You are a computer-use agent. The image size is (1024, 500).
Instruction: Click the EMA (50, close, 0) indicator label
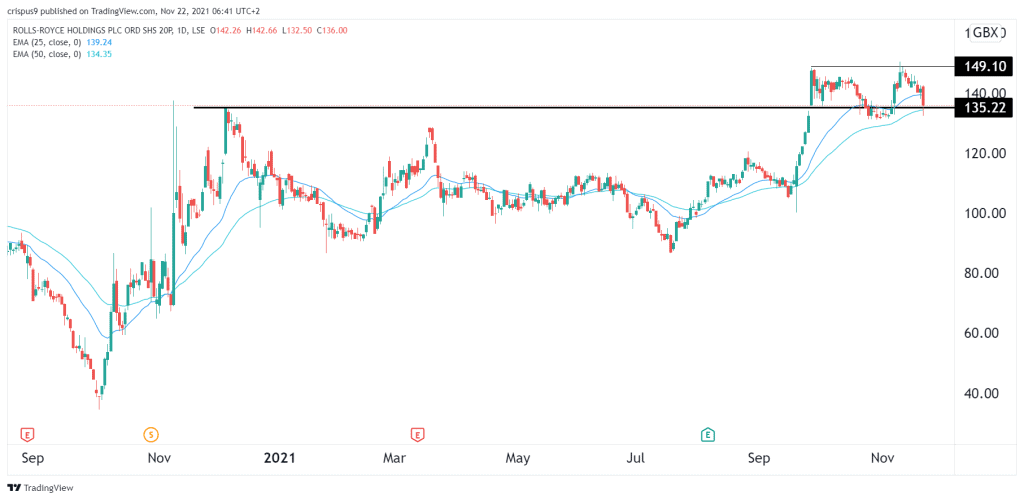48,55
